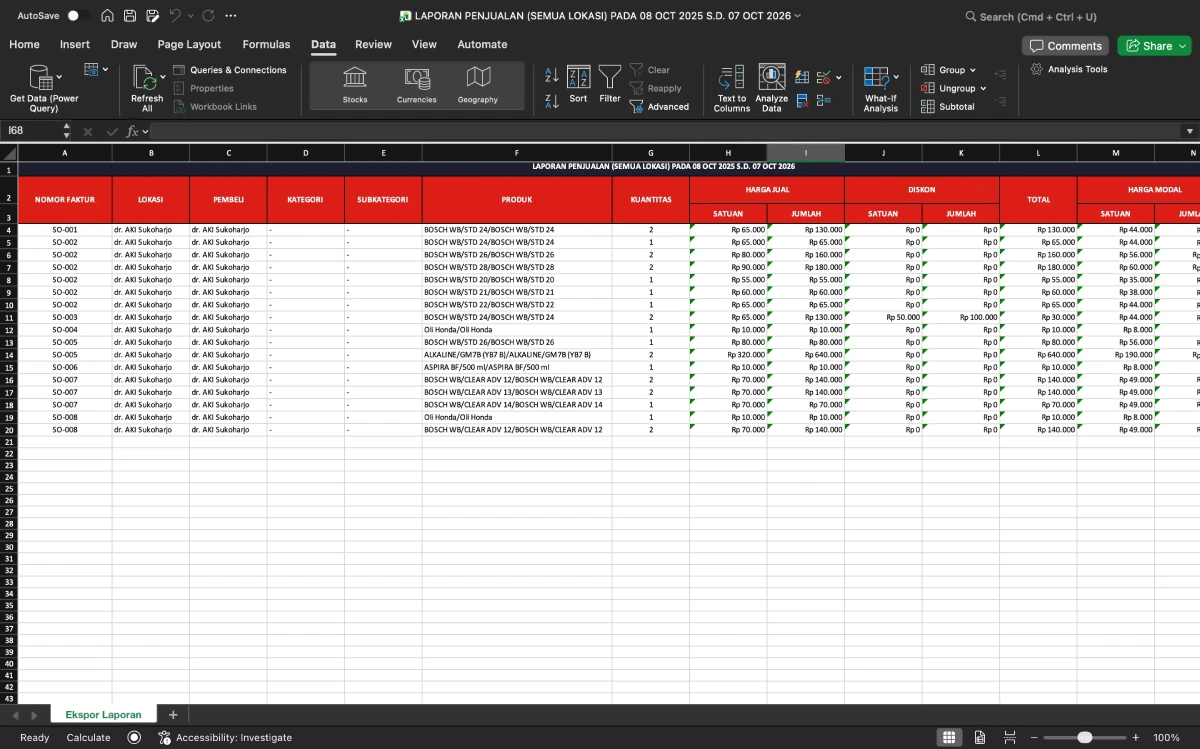Click Queries & Connections
The image size is (1200, 749).
[x=230, y=70]
